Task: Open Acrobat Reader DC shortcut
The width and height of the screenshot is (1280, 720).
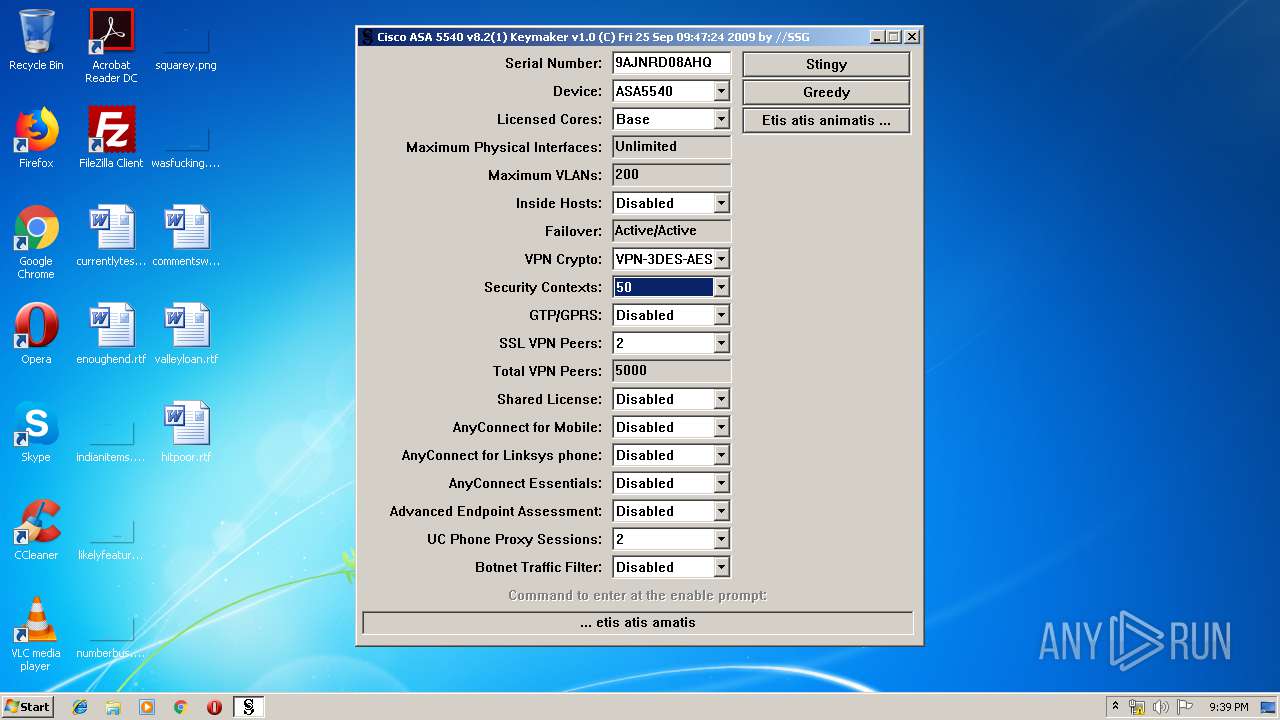Action: [x=111, y=46]
